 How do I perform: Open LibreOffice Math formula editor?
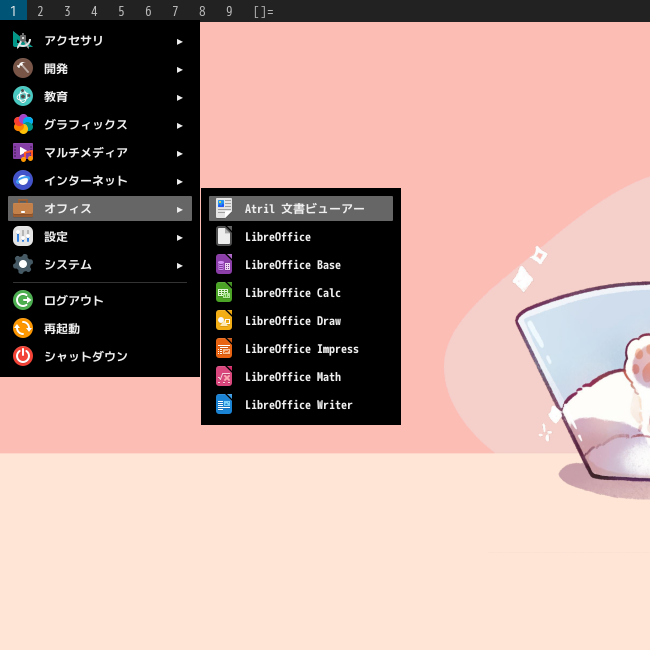tap(301, 376)
